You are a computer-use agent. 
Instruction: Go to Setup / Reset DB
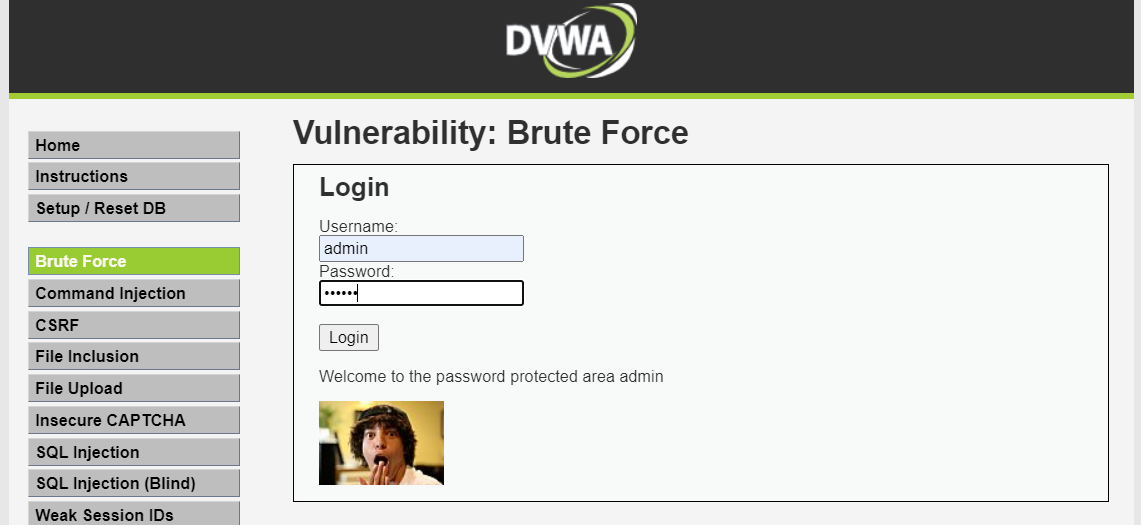[134, 208]
